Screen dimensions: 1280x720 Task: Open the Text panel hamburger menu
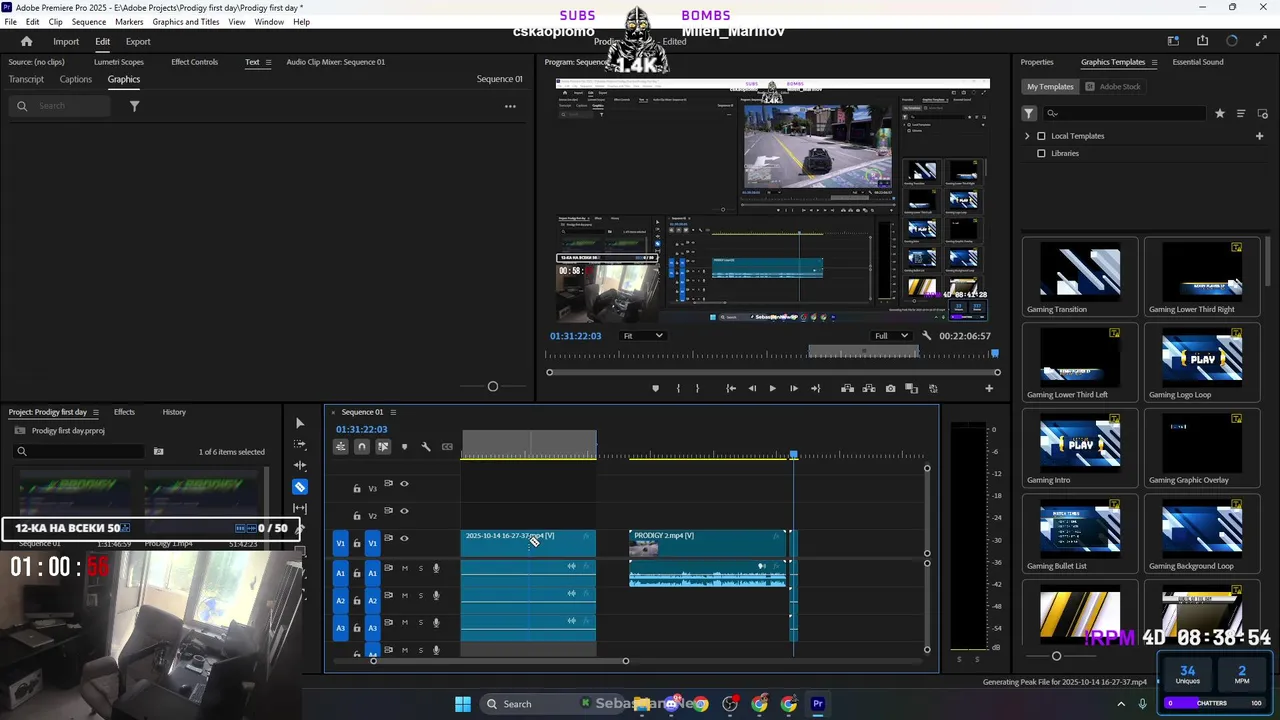click(268, 62)
